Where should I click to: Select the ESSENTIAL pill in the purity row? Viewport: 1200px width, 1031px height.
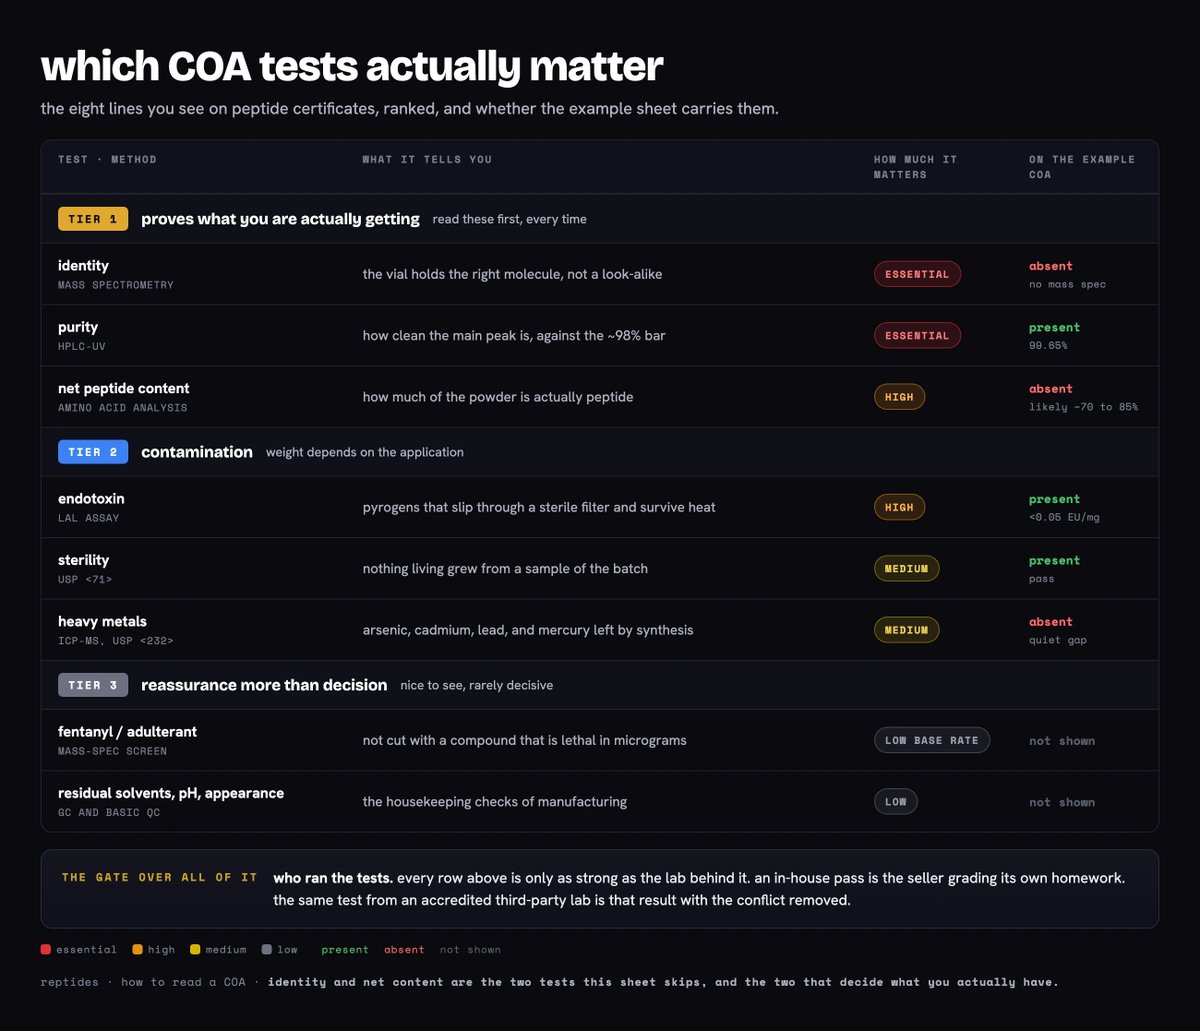917,335
